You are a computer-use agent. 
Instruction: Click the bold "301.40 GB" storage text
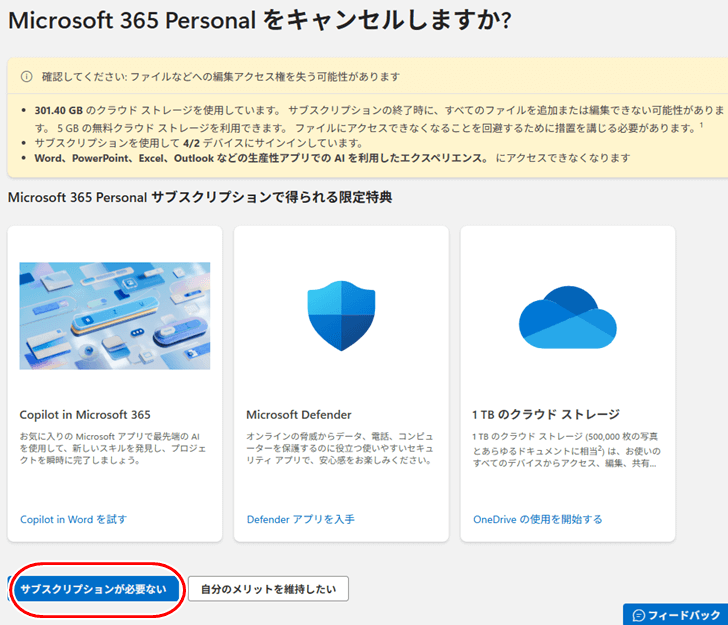tap(58, 108)
